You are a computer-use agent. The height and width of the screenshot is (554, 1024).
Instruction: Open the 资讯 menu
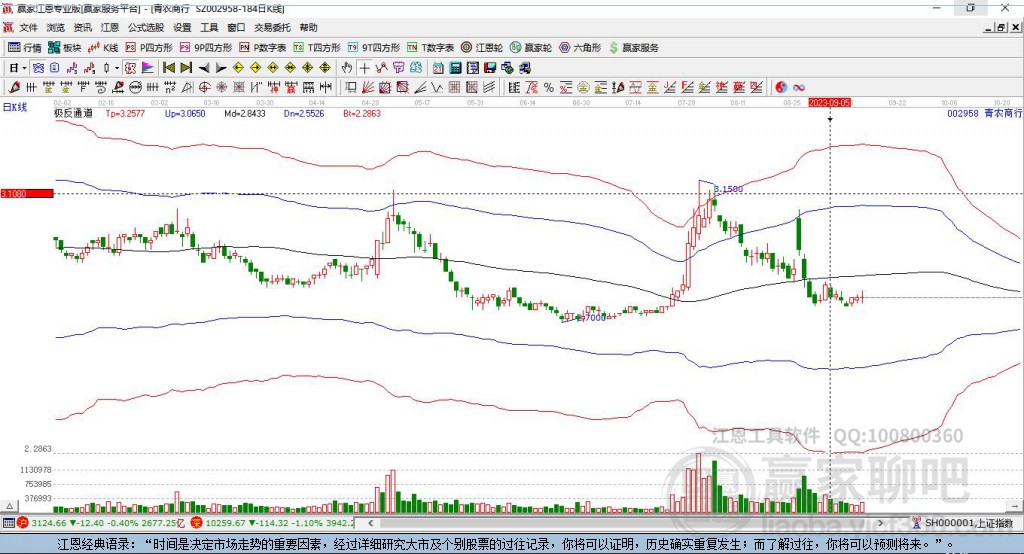point(83,27)
